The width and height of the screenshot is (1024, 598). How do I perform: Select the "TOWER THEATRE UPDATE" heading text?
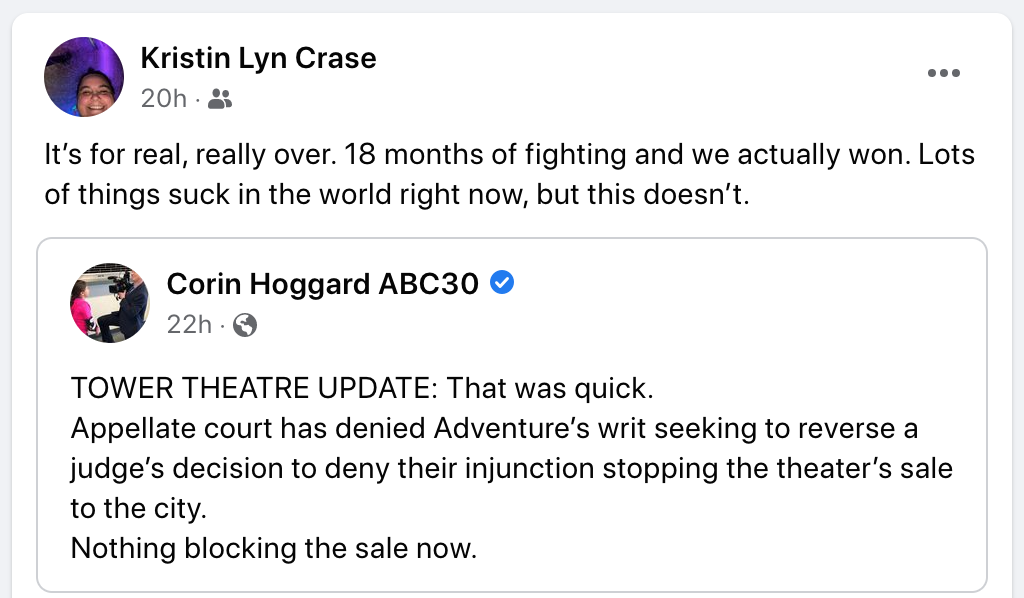pos(254,387)
